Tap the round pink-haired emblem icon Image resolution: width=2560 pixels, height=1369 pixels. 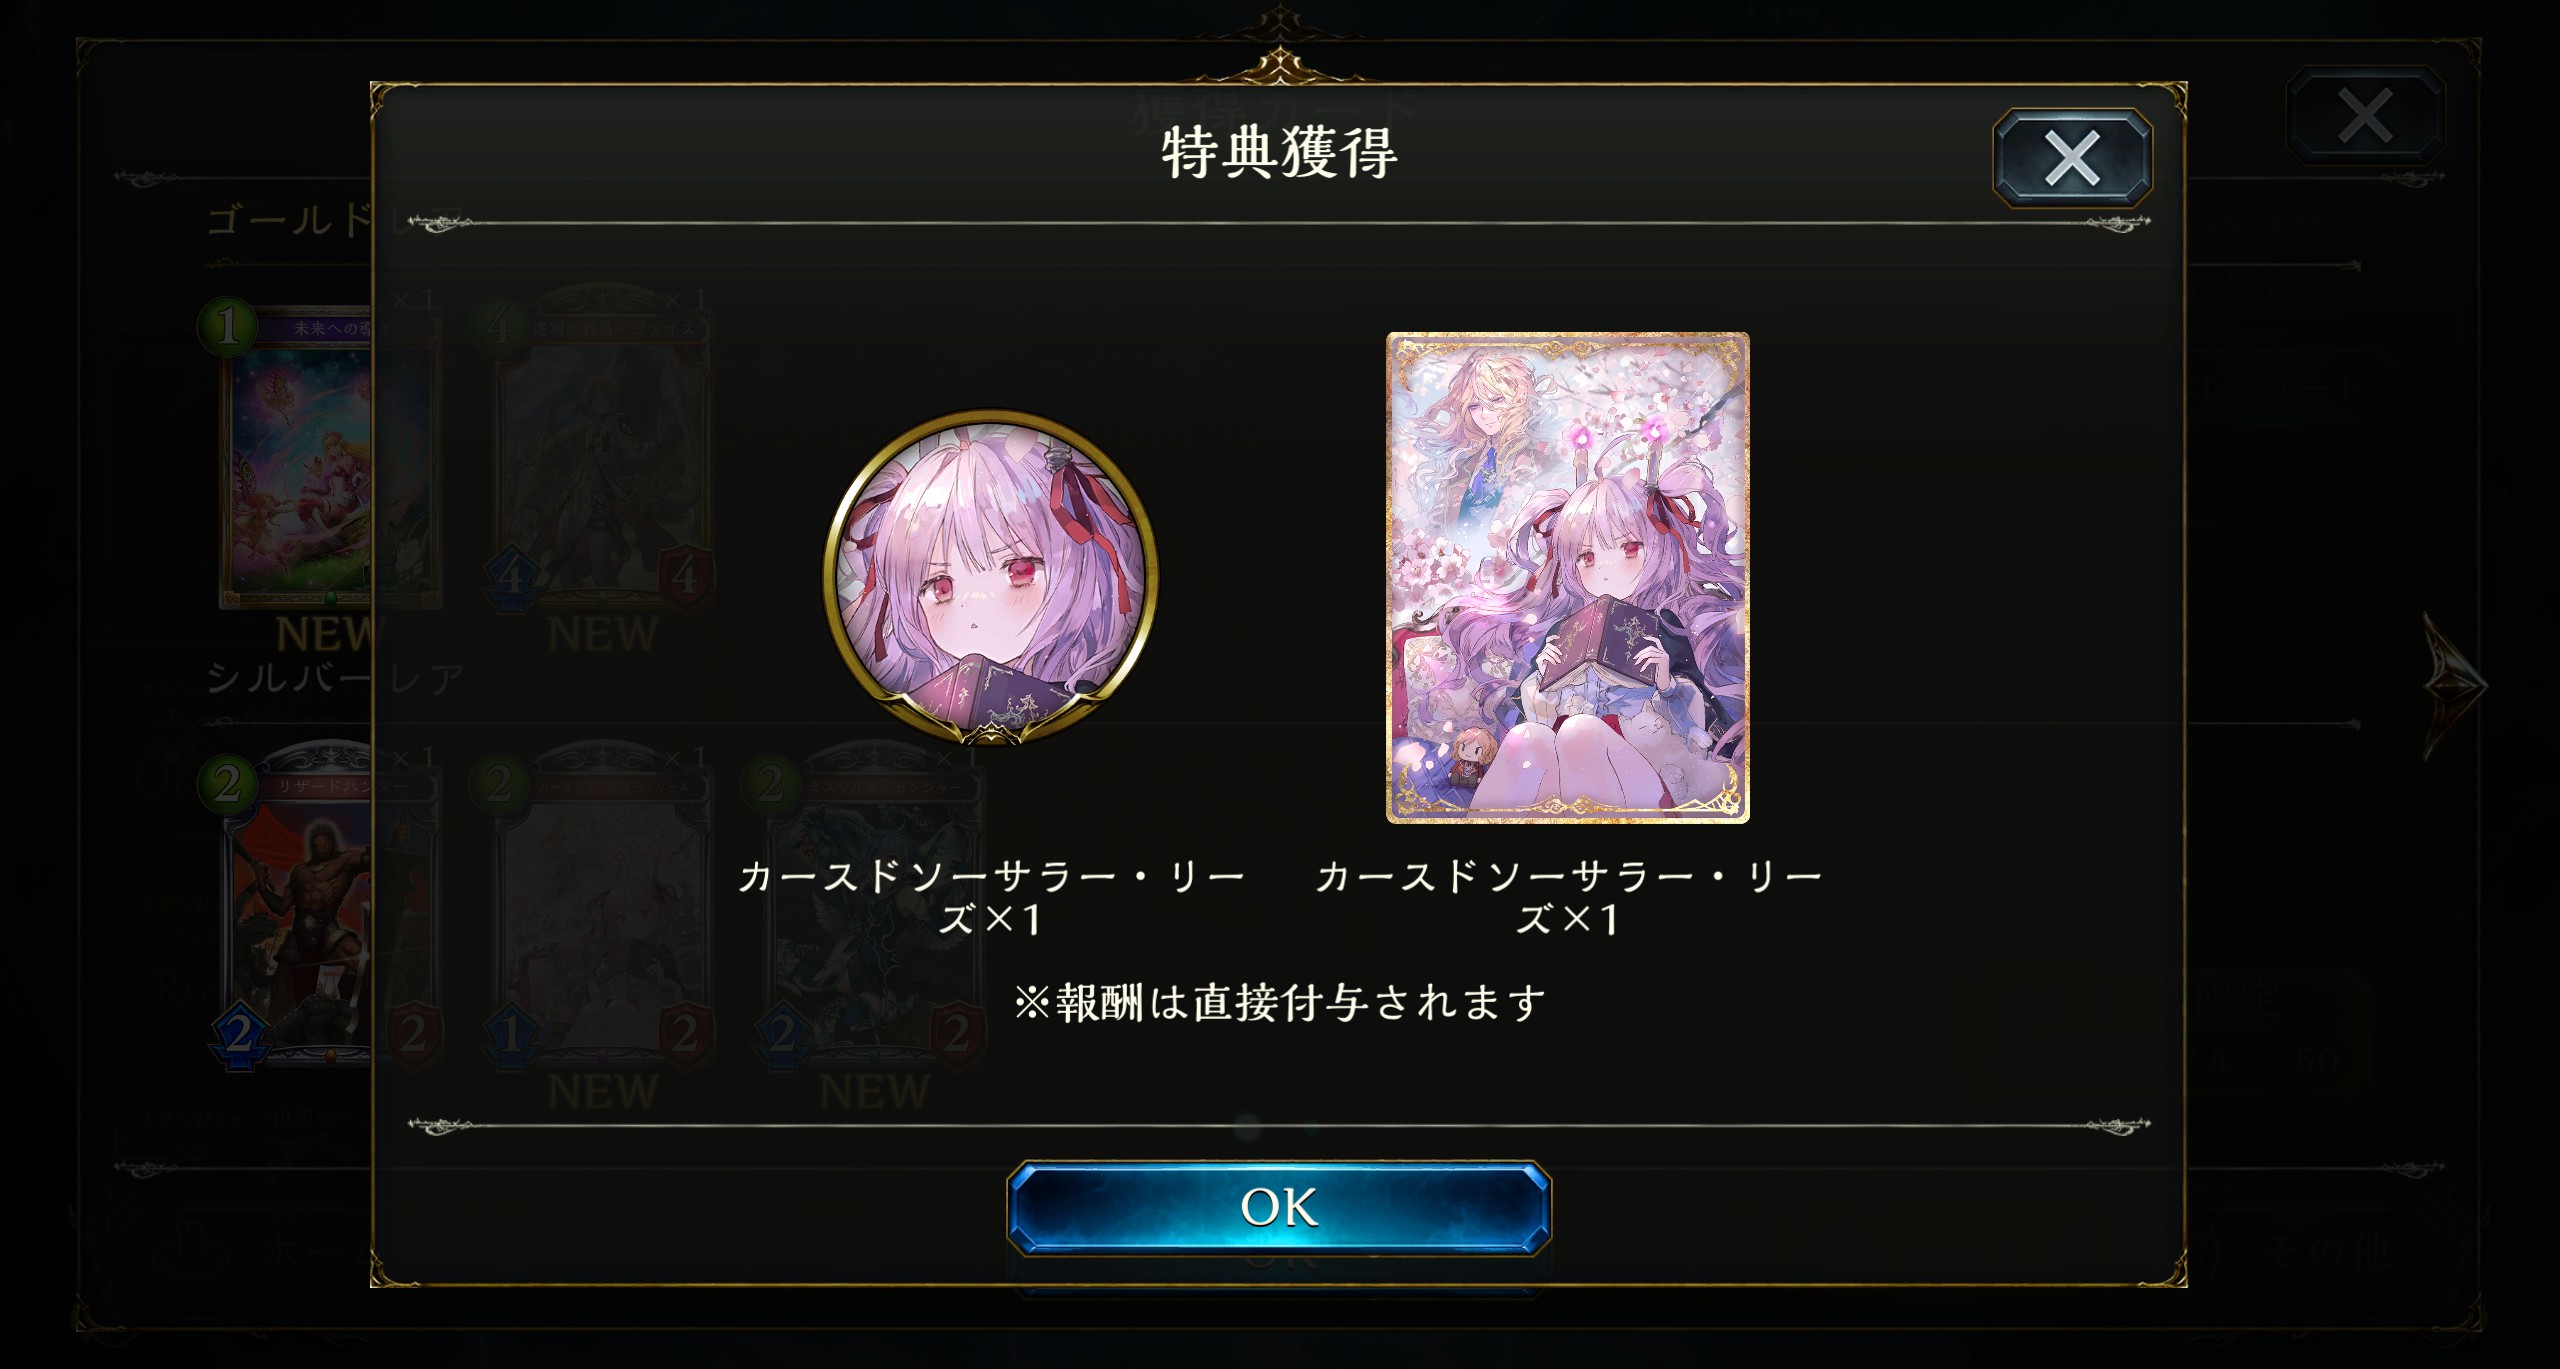pos(990,577)
